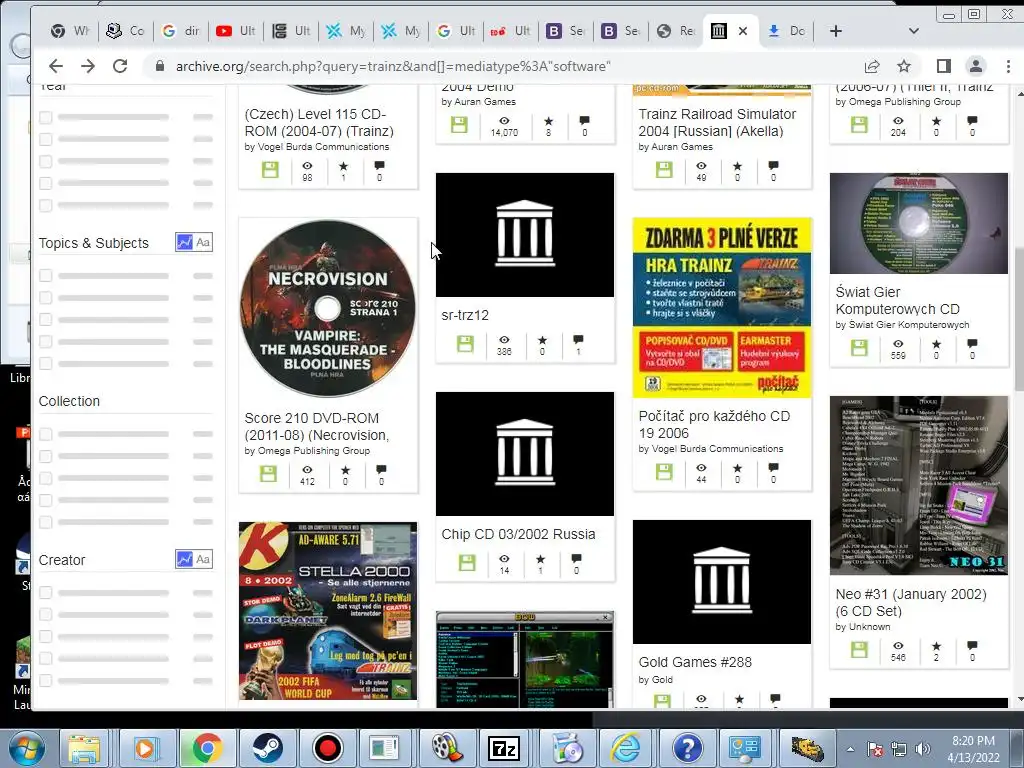Viewport: 1024px width, 768px height.
Task: Open the Chrome profile menu
Action: pos(976,66)
